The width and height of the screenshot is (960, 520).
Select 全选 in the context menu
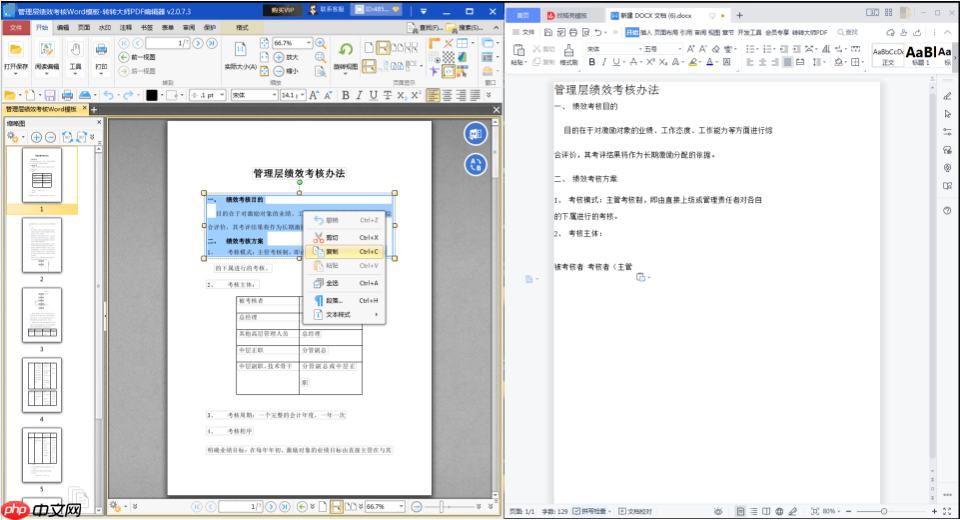(346, 284)
